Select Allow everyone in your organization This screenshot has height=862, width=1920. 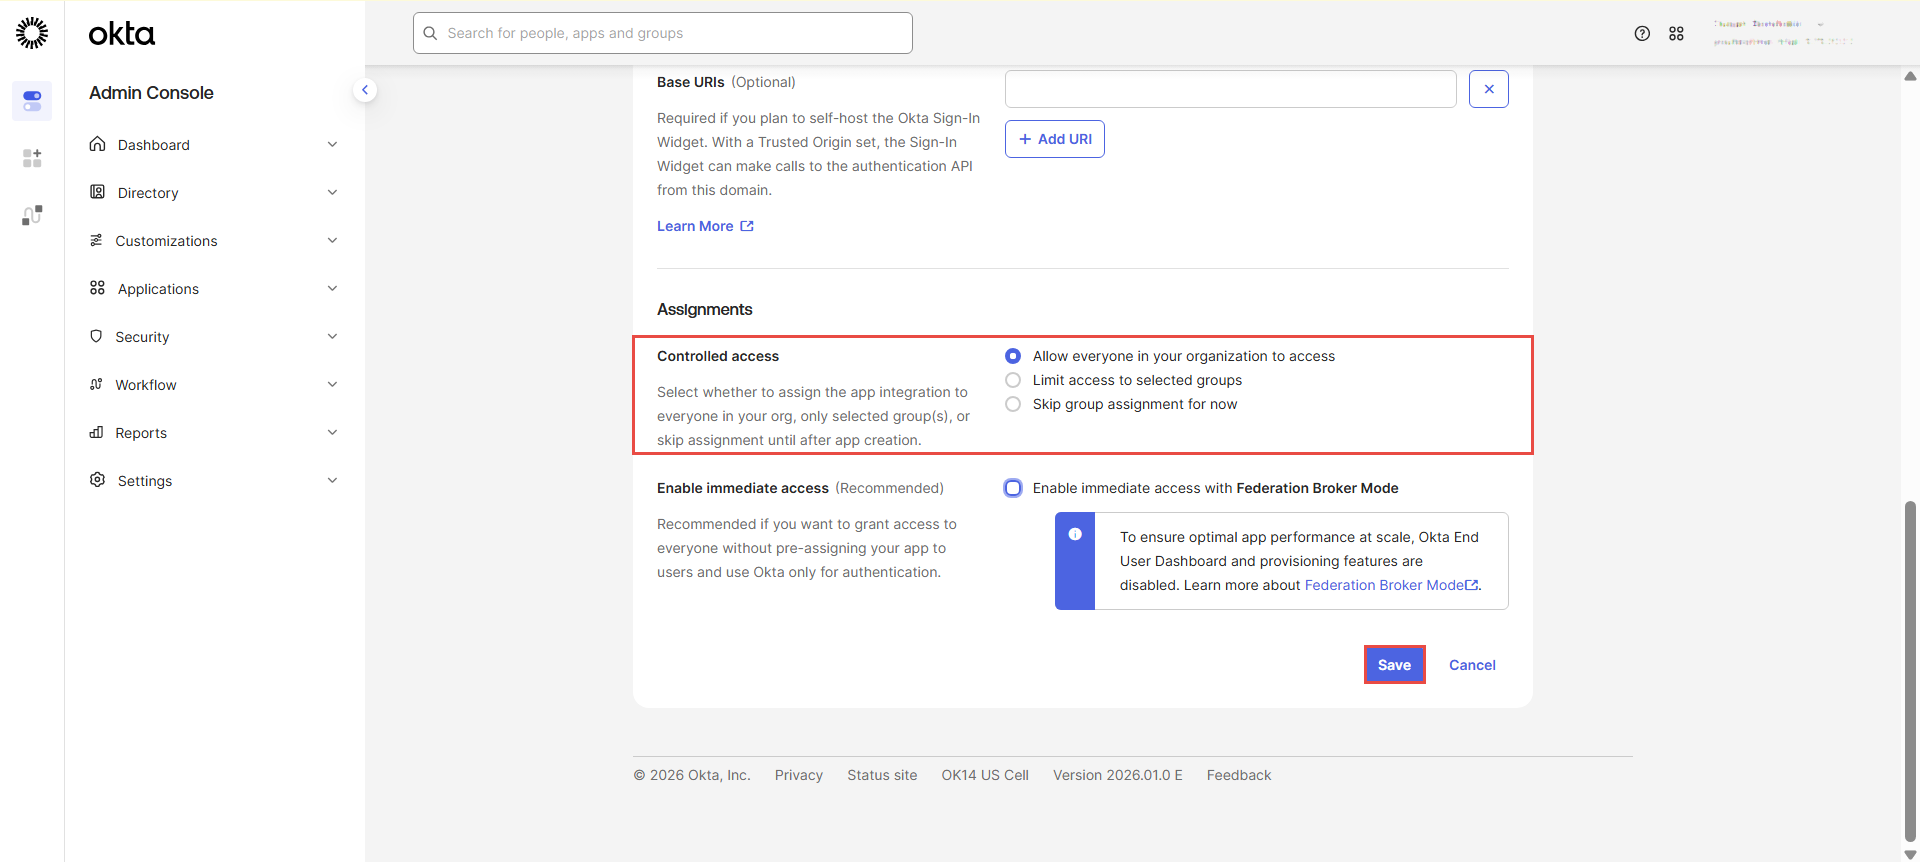pos(1013,356)
